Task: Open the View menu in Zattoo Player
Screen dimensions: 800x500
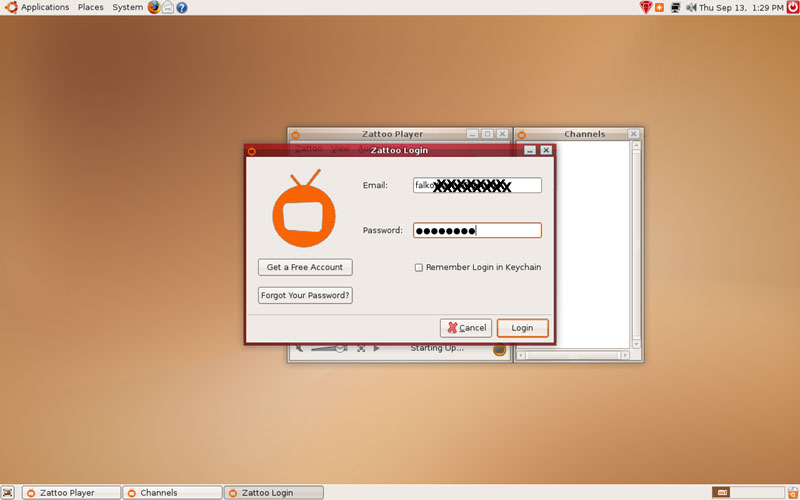Action: tap(340, 148)
